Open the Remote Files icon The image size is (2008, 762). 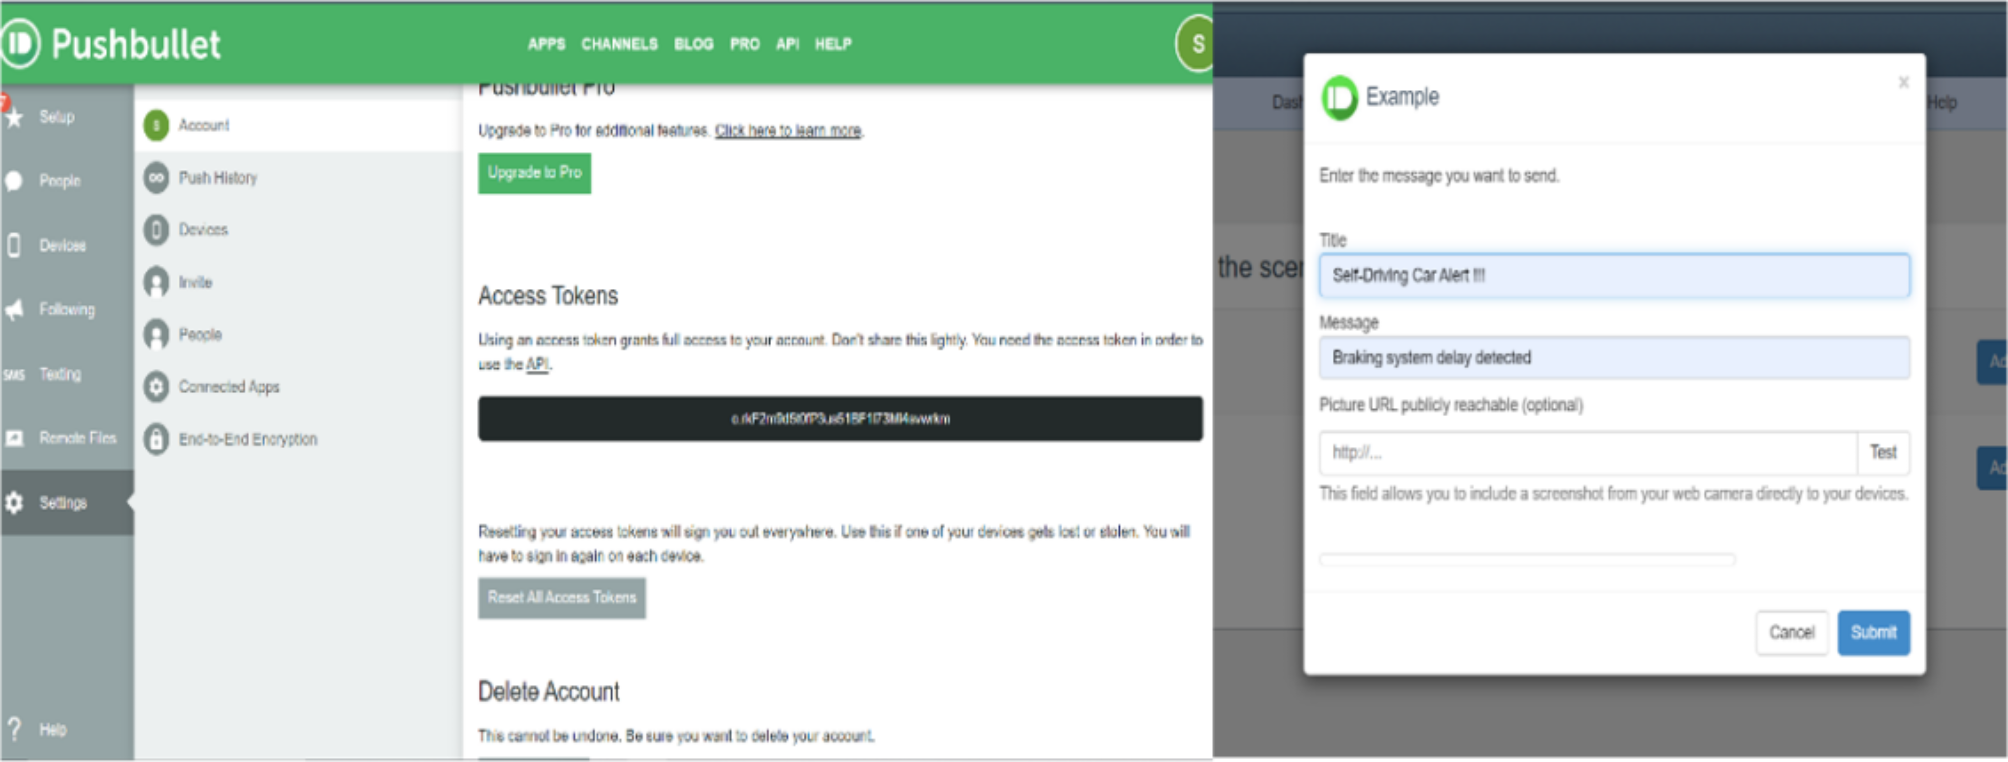tap(14, 438)
